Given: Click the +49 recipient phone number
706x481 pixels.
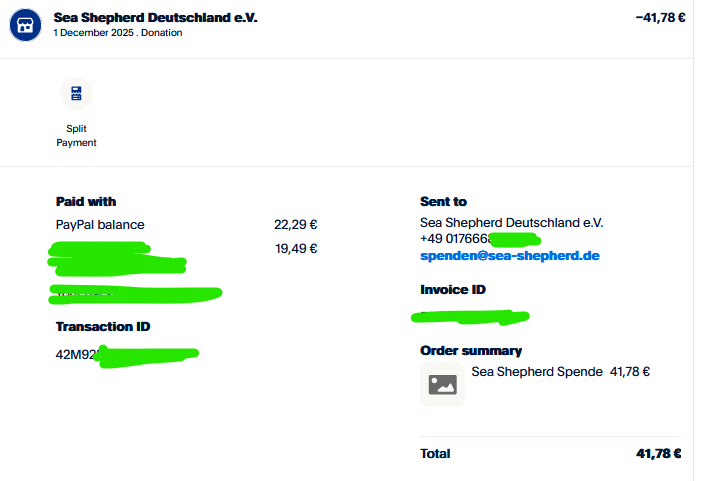Looking at the screenshot, I should coord(480,239).
